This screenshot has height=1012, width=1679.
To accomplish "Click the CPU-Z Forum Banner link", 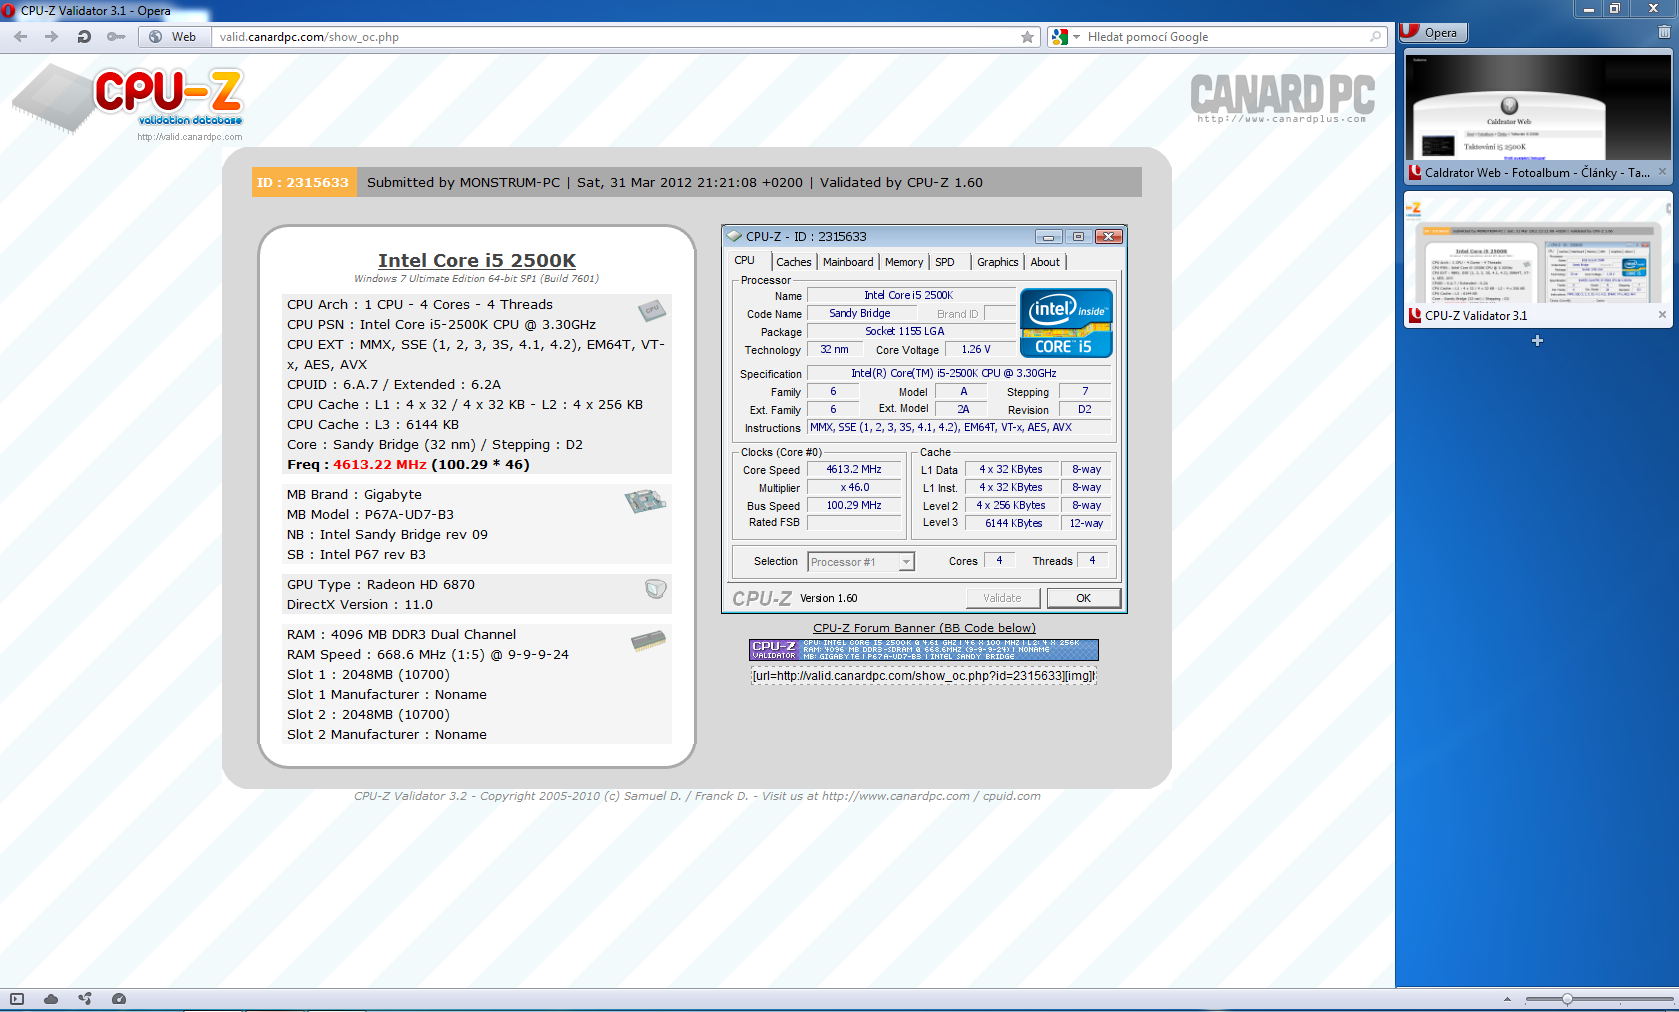I will 924,628.
